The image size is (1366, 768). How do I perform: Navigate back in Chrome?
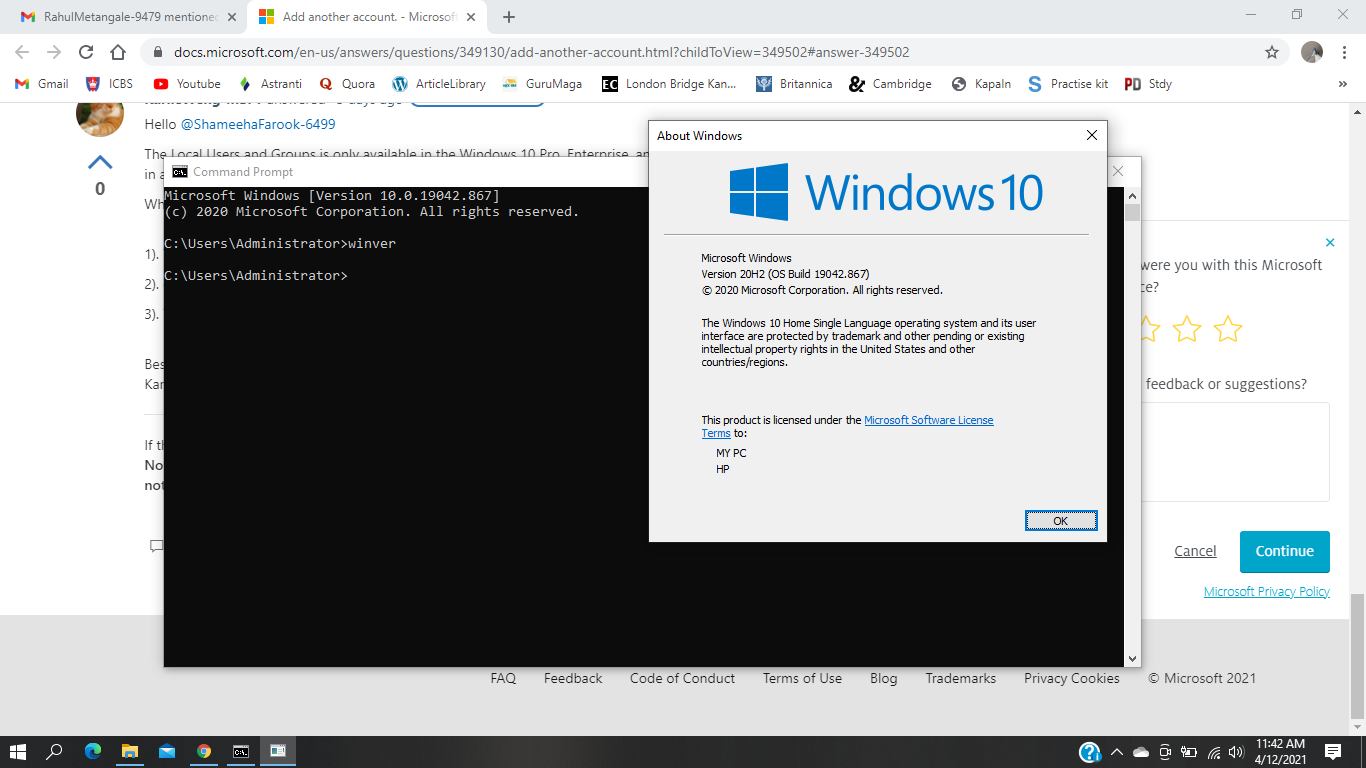tap(22, 52)
